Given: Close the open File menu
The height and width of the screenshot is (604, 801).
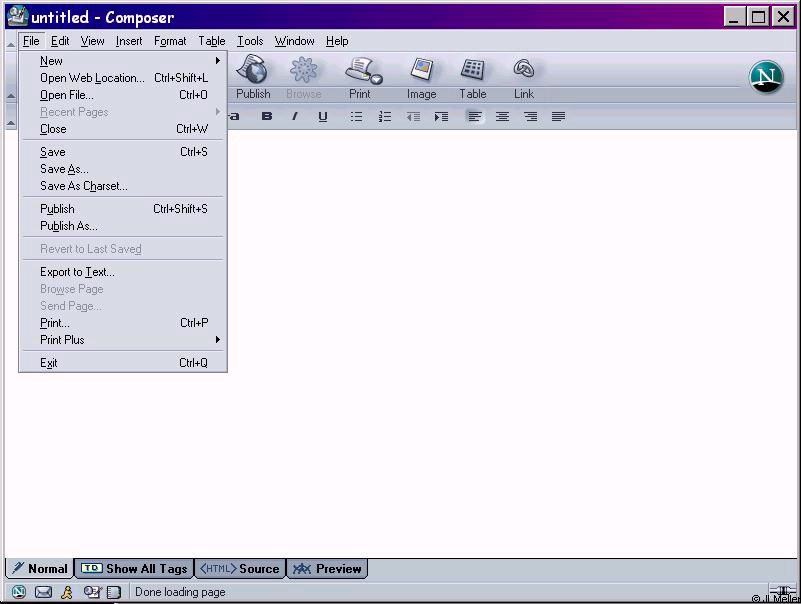Looking at the screenshot, I should (31, 41).
